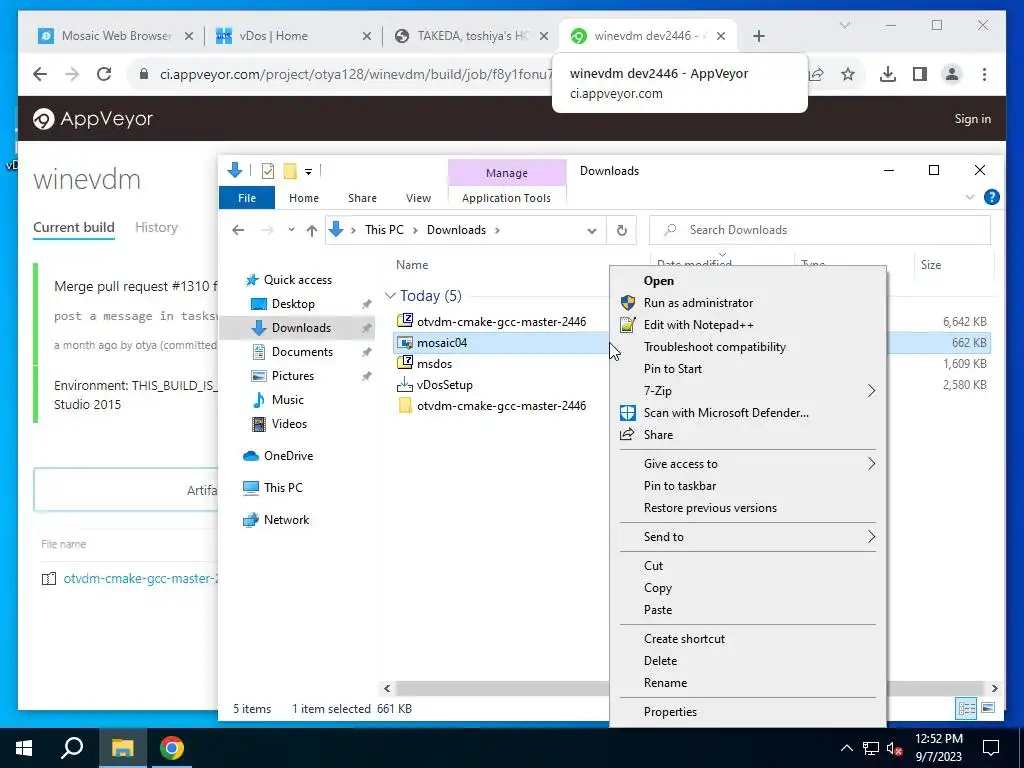This screenshot has height=768, width=1024.
Task: Click File Explorer taskbar icon
Action: click(x=122, y=748)
